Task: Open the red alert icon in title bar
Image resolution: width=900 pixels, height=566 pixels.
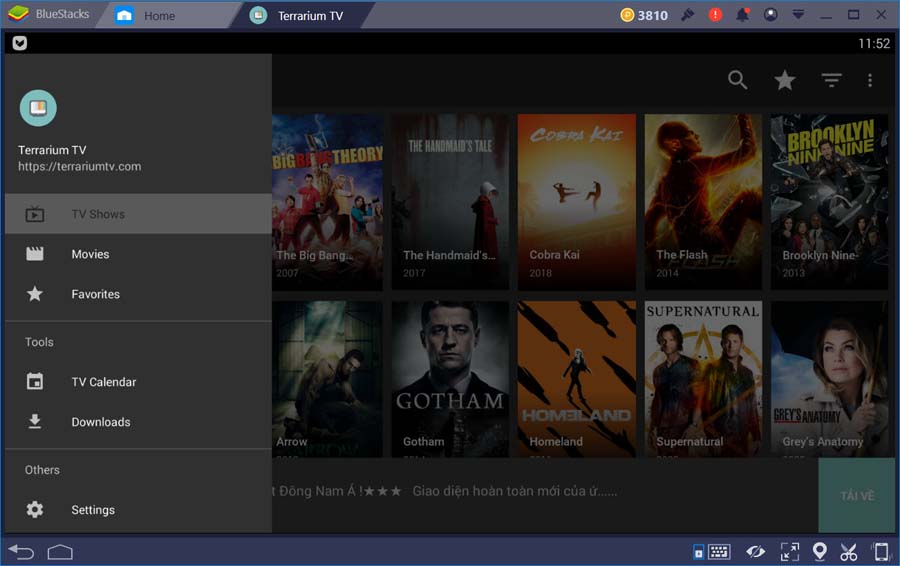Action: [715, 15]
